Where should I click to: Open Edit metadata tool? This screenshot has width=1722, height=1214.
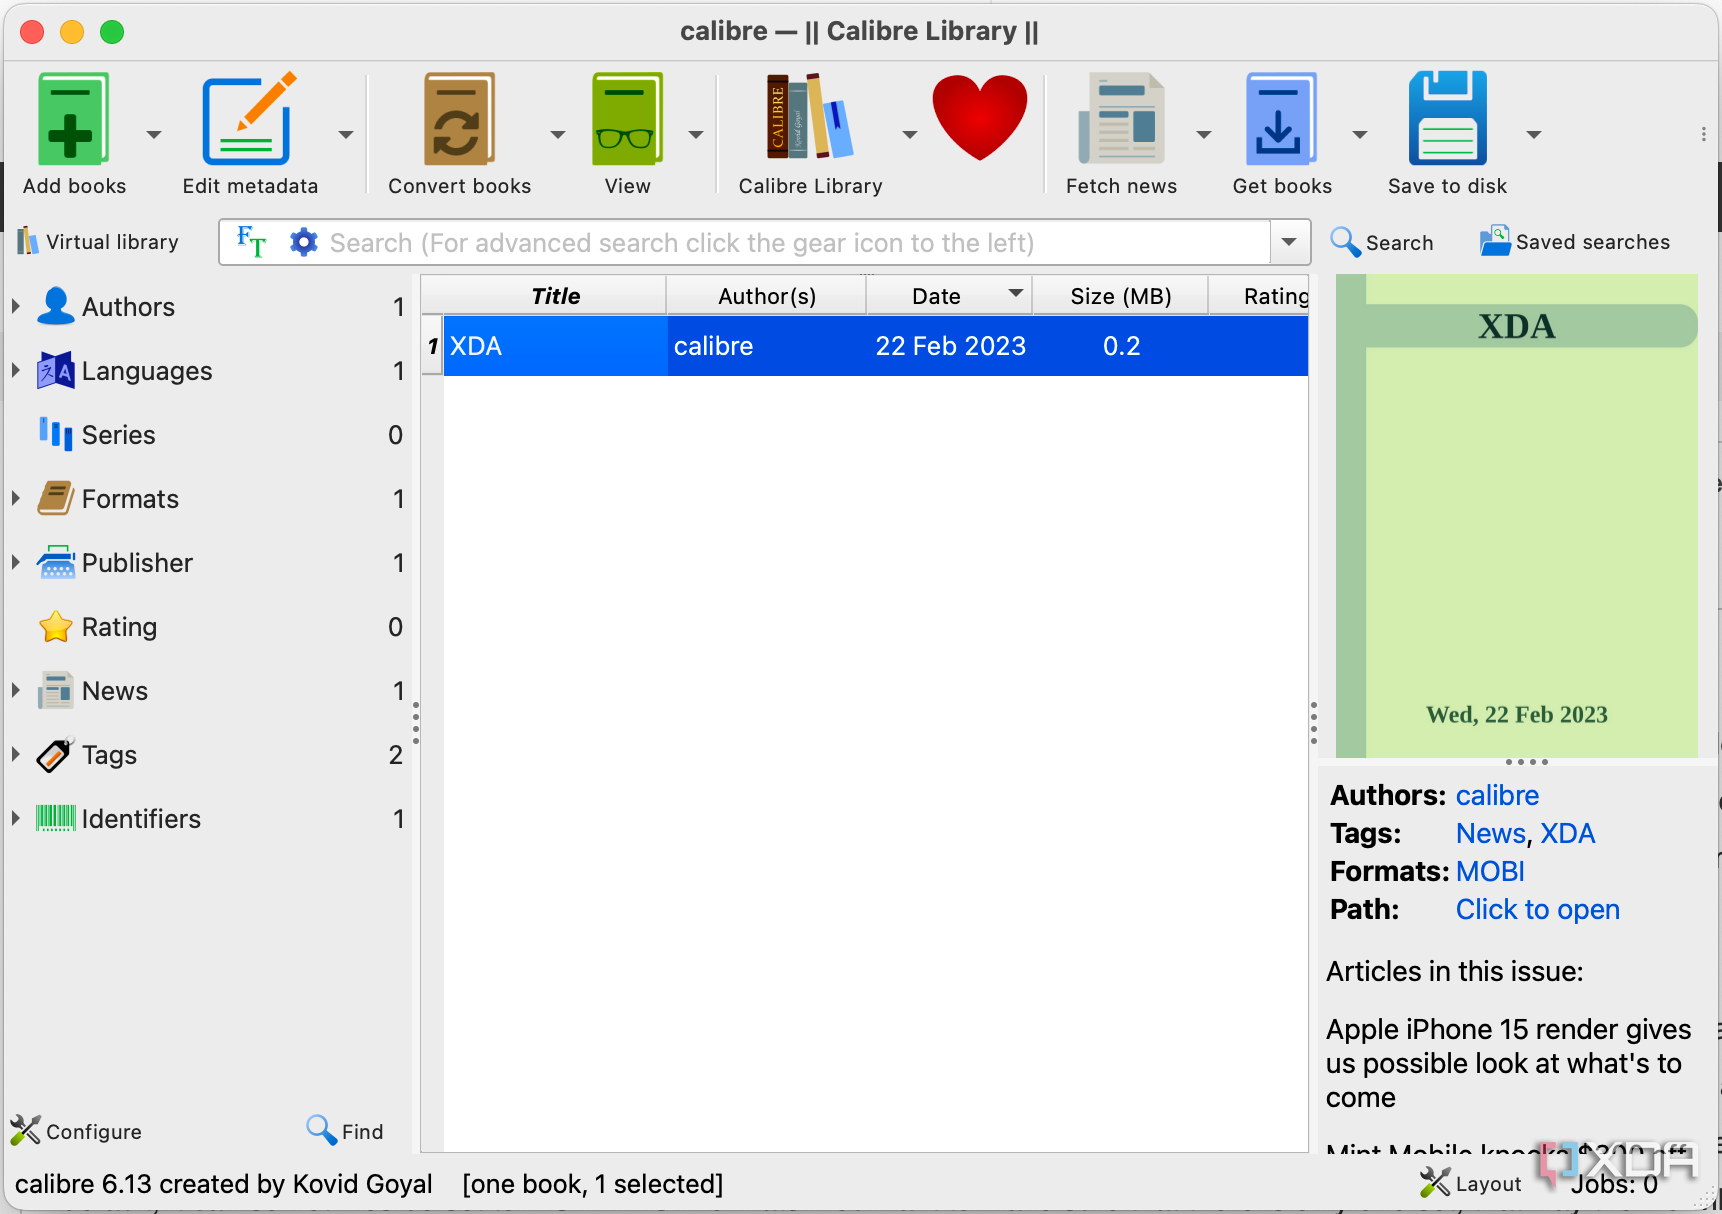click(x=250, y=118)
